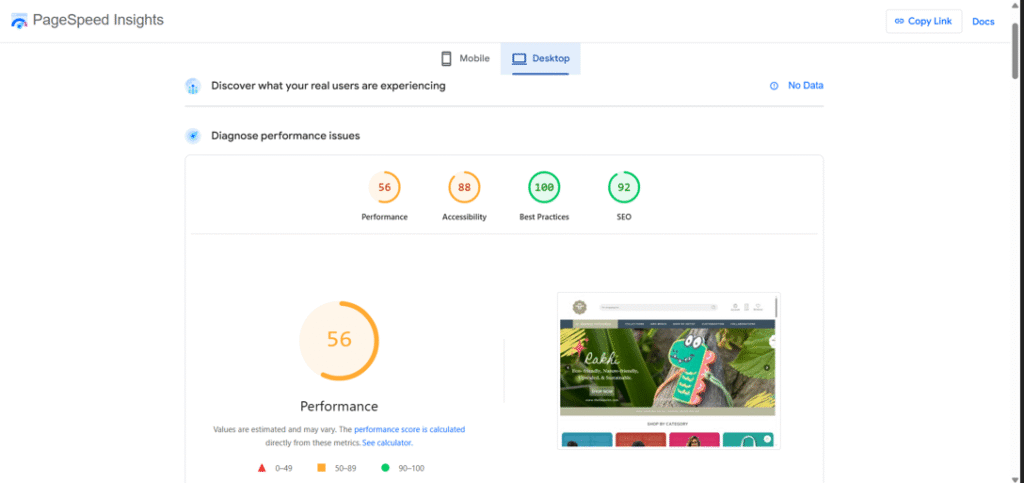Switch to the Mobile tab
Image resolution: width=1024 pixels, height=483 pixels.
click(x=466, y=59)
